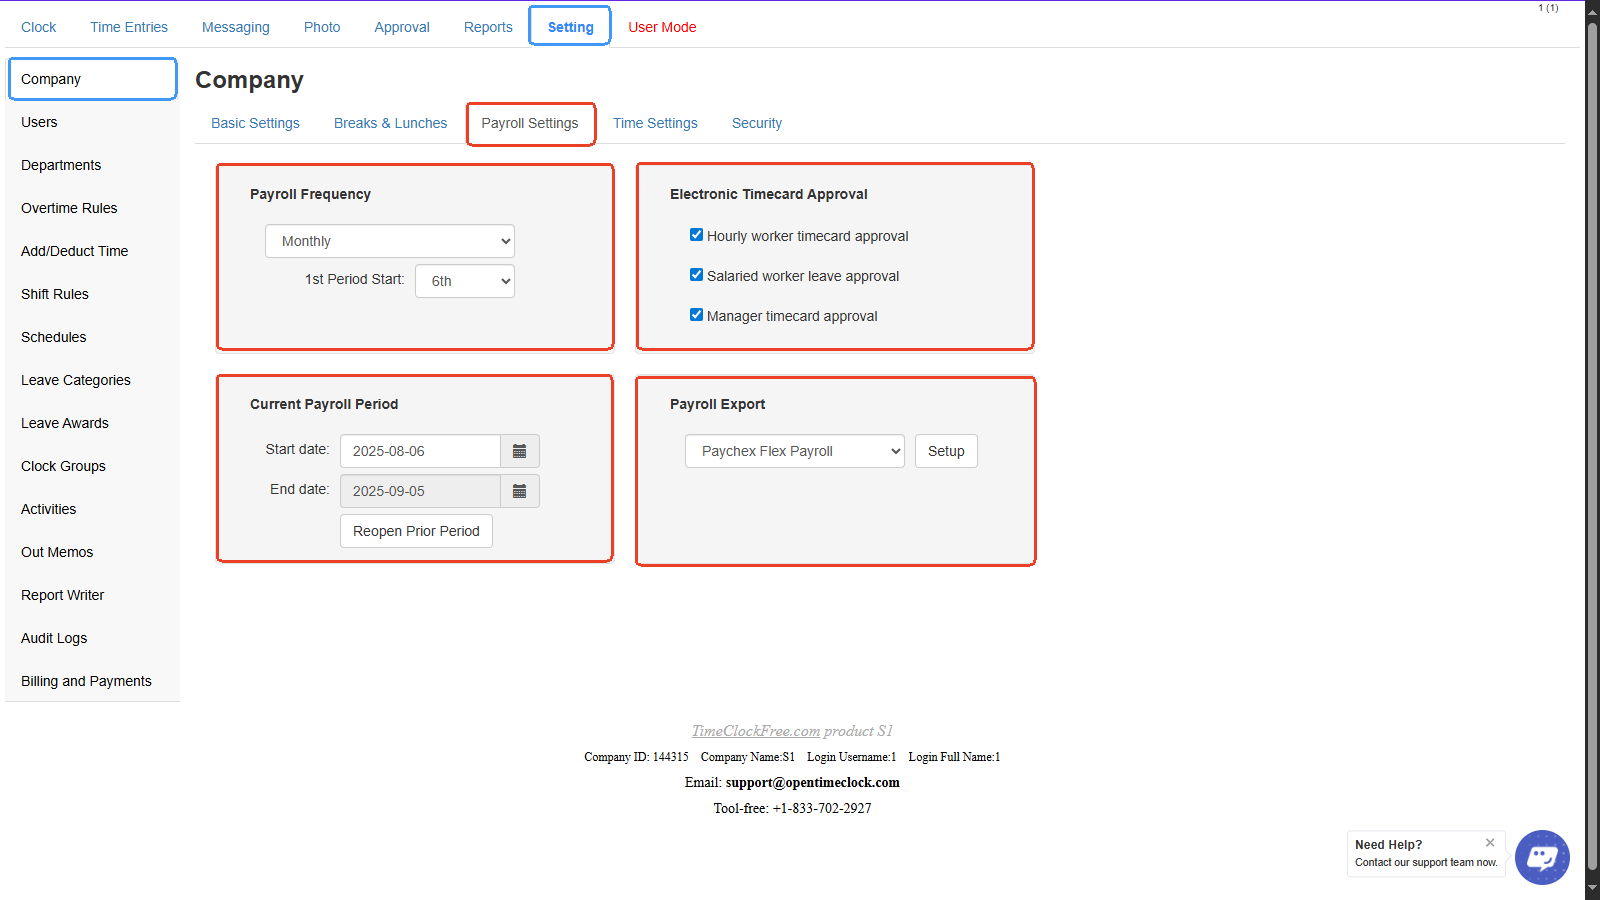1600x900 pixels.
Task: Click the Reopen Prior Period button
Action: (x=416, y=531)
